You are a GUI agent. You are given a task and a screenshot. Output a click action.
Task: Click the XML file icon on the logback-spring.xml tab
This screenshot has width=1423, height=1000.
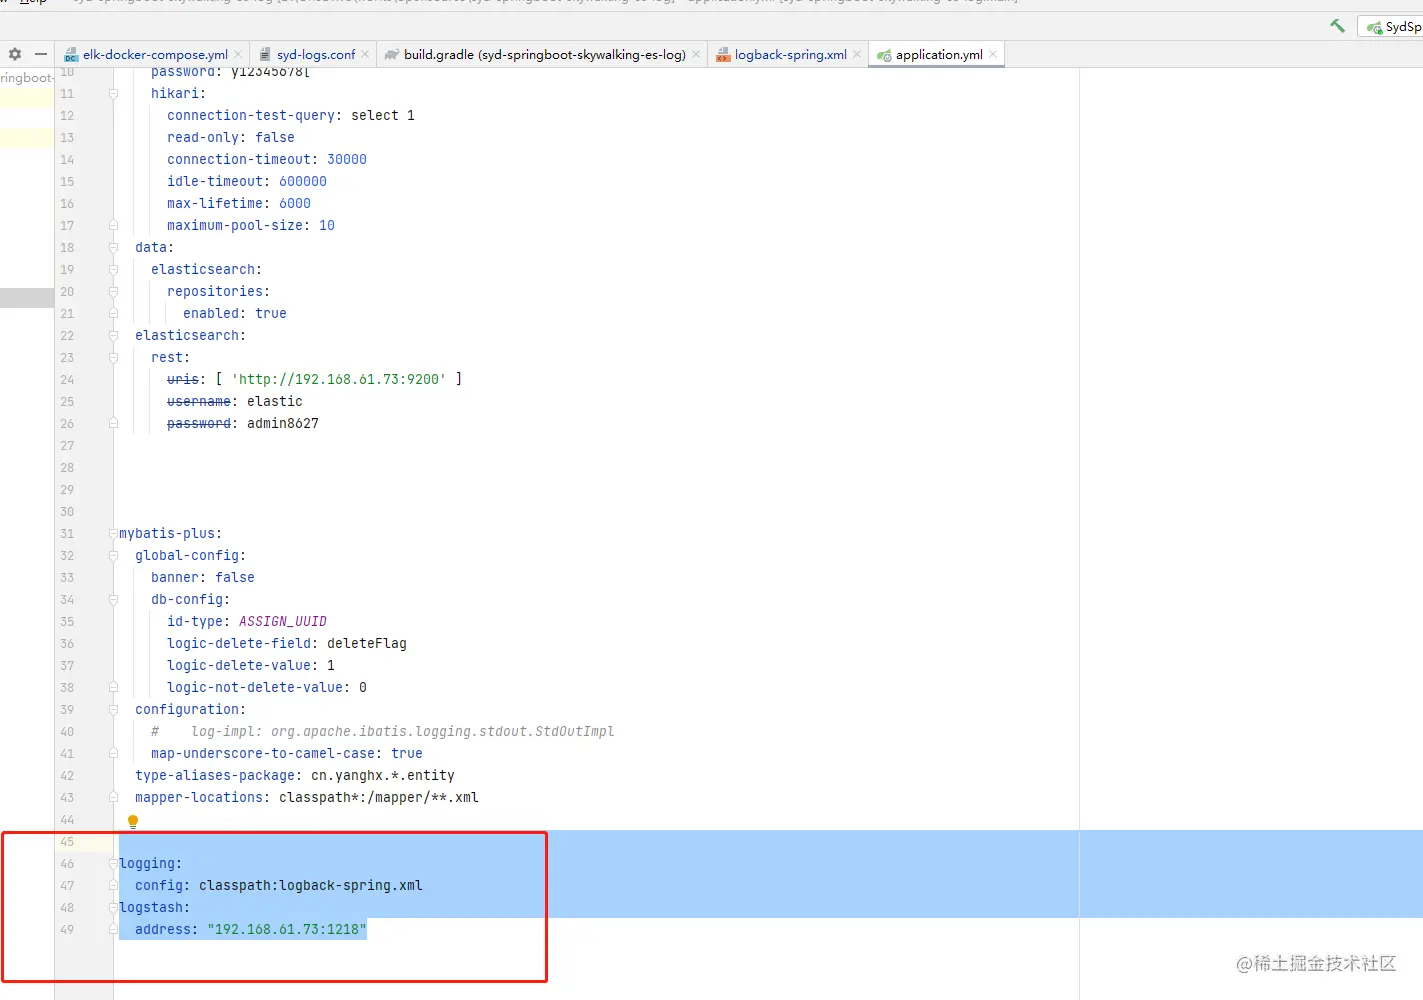pyautogui.click(x=723, y=55)
